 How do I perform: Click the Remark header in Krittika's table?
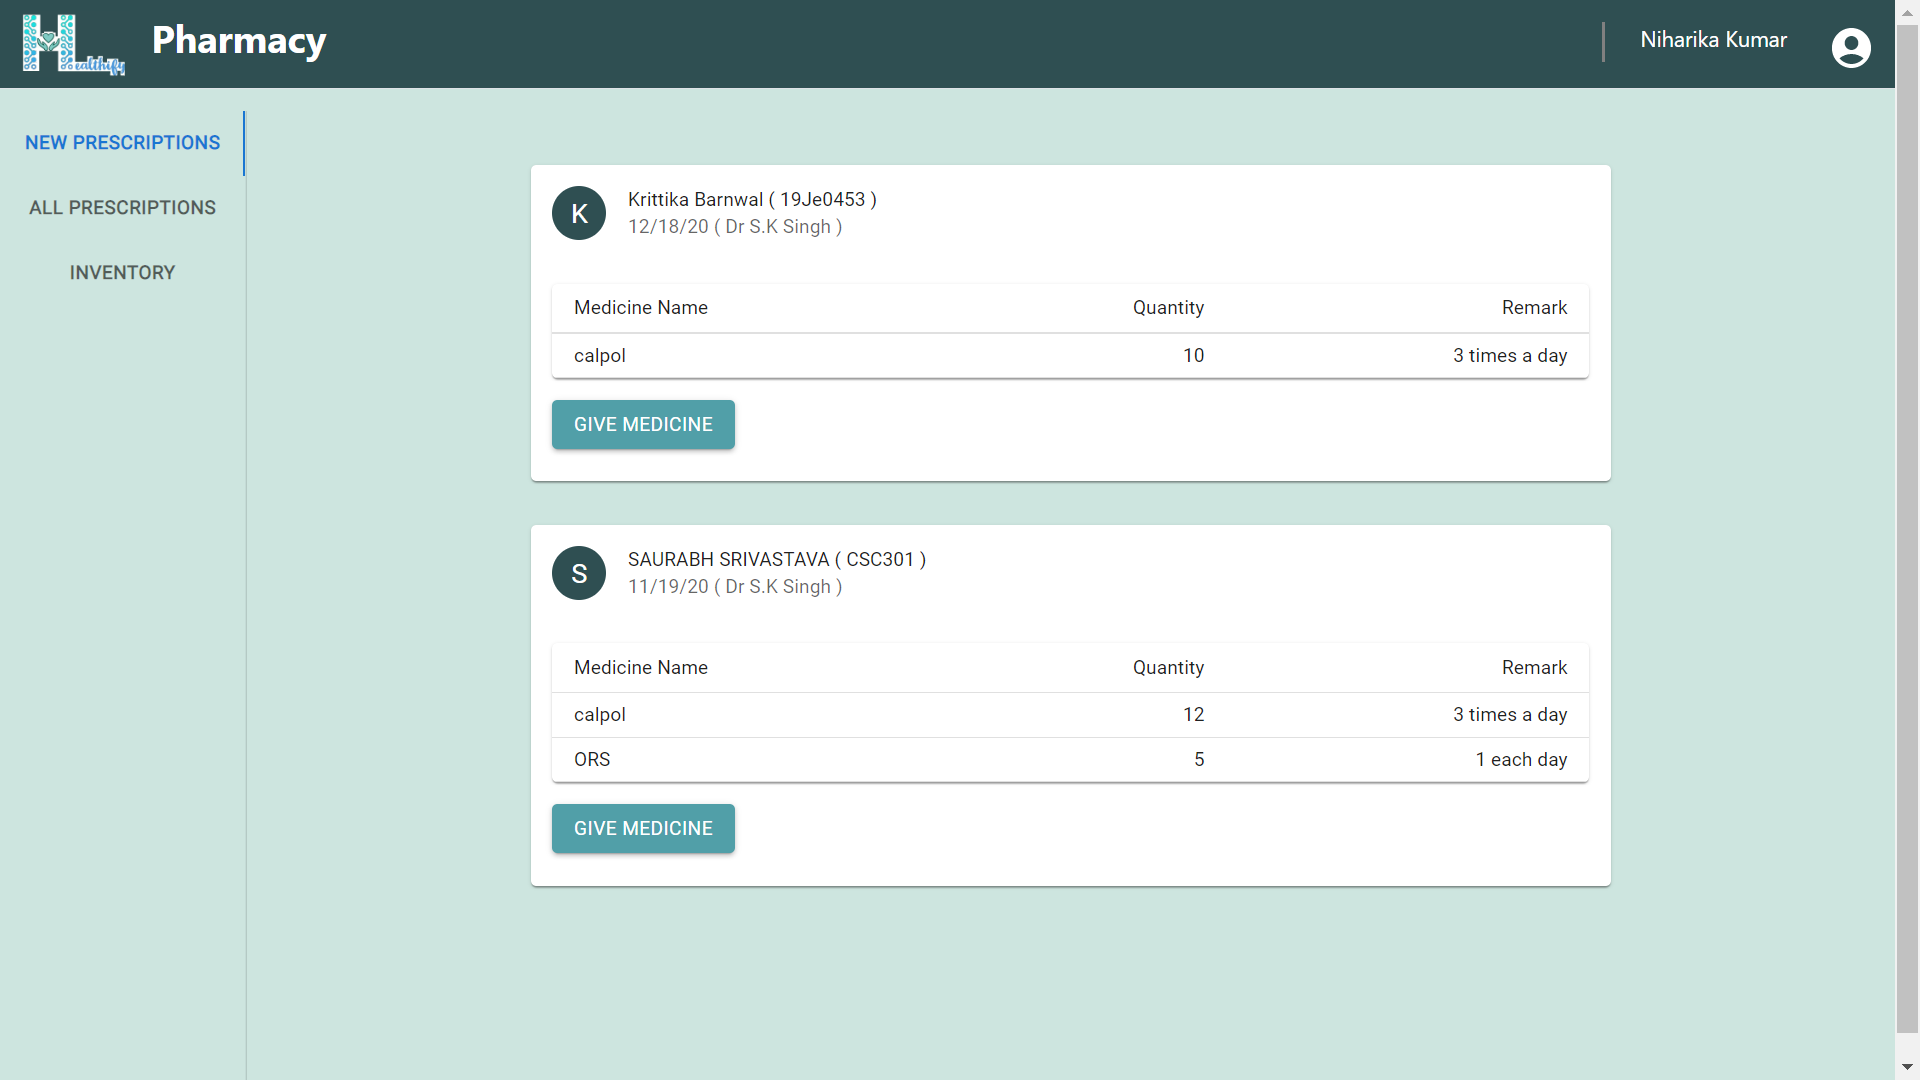pyautogui.click(x=1533, y=308)
